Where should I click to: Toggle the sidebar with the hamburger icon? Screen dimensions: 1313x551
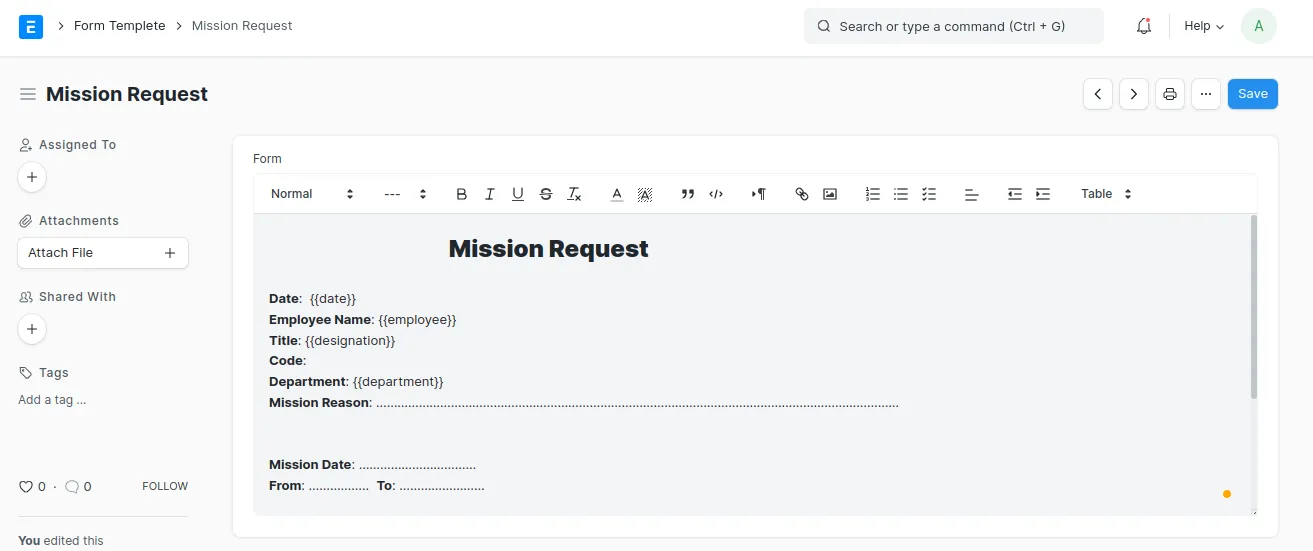[28, 94]
